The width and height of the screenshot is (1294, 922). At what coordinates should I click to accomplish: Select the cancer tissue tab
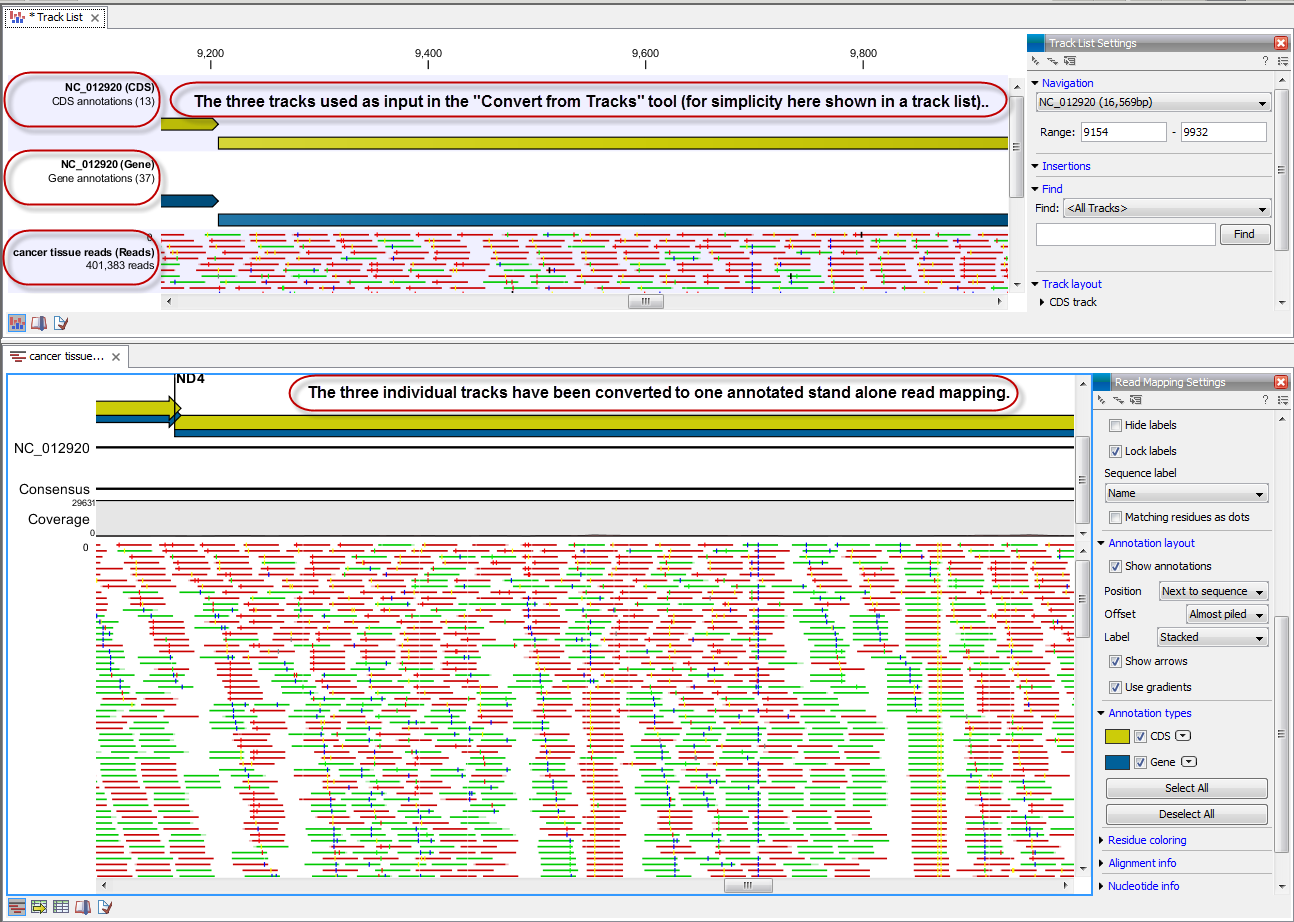point(60,356)
